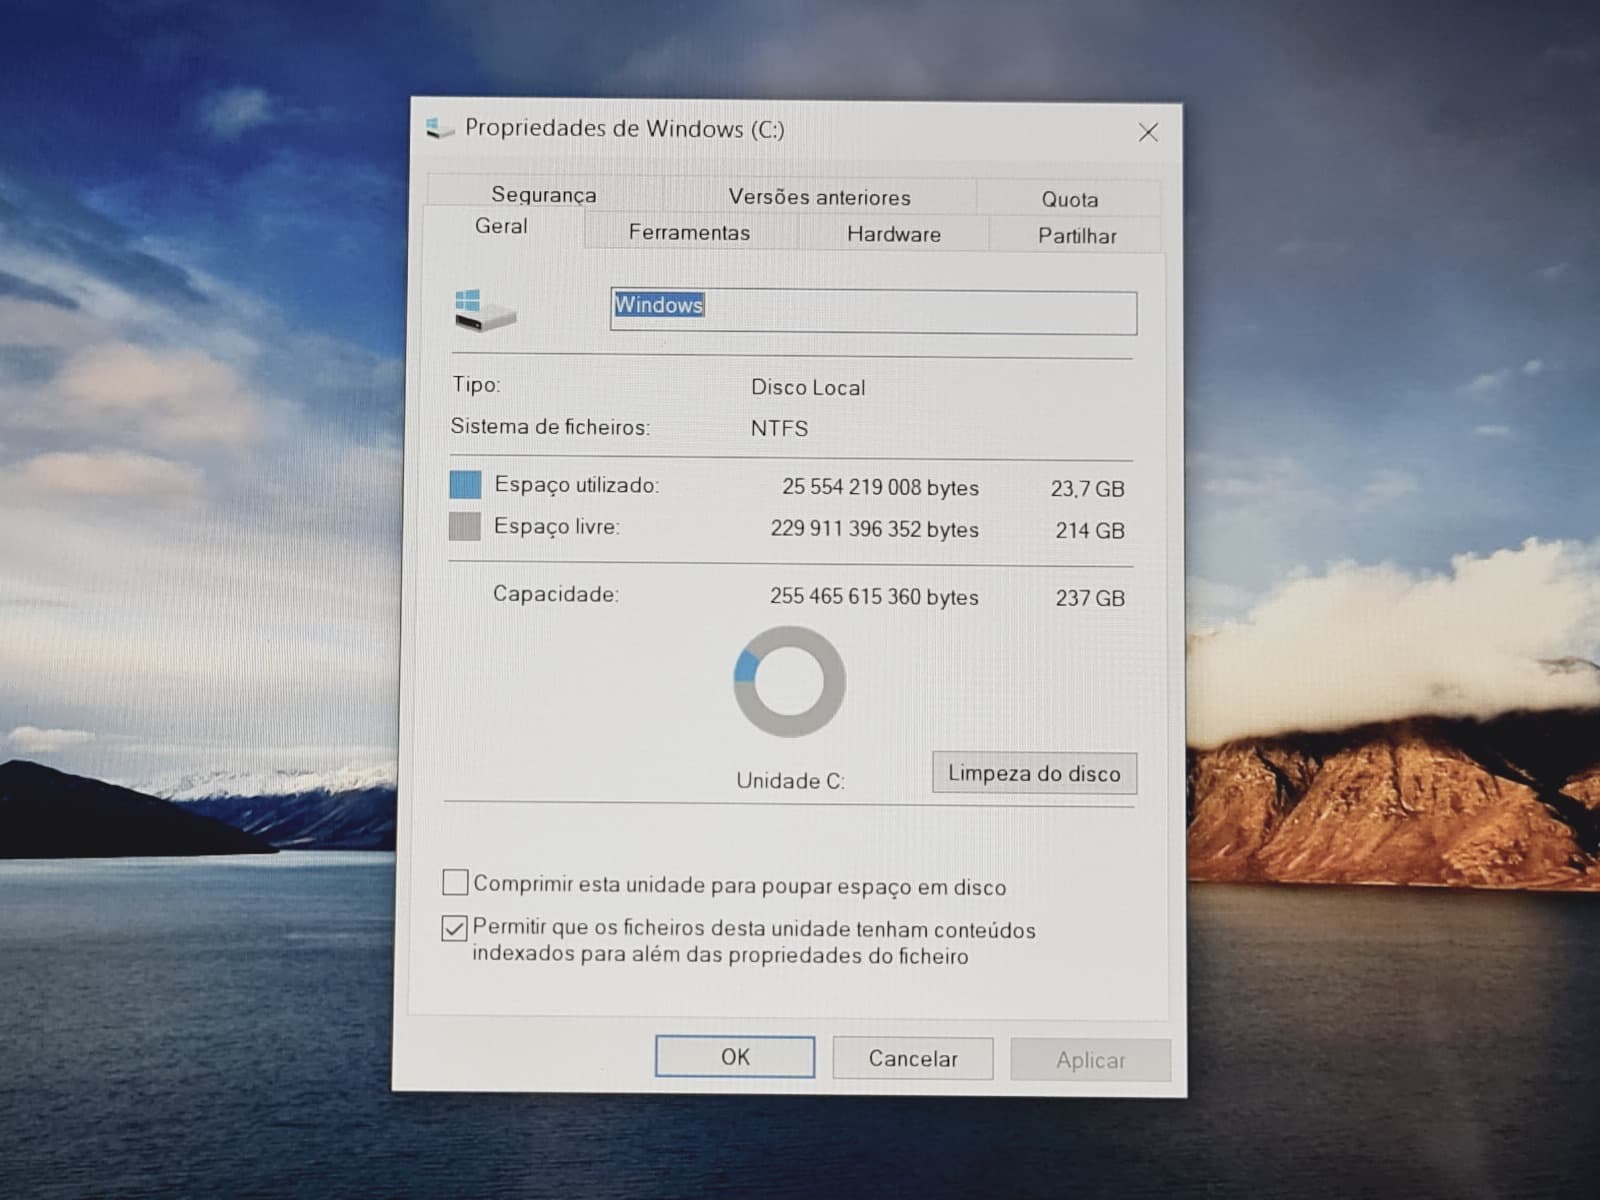Click the drive icon in title bar

point(439,129)
